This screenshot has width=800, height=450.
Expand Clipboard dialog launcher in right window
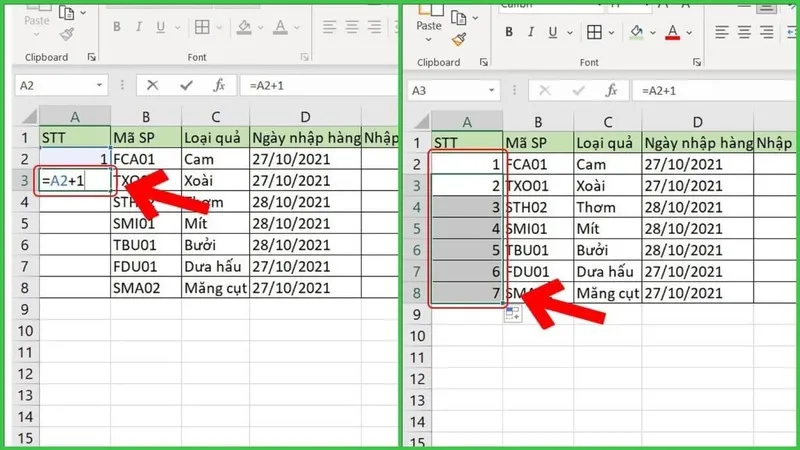pos(484,62)
